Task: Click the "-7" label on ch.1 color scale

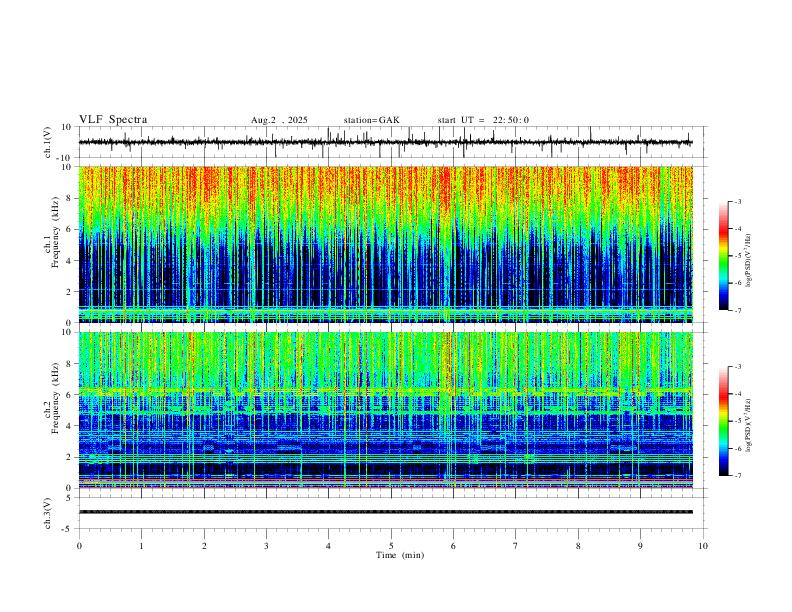Action: coord(738,310)
